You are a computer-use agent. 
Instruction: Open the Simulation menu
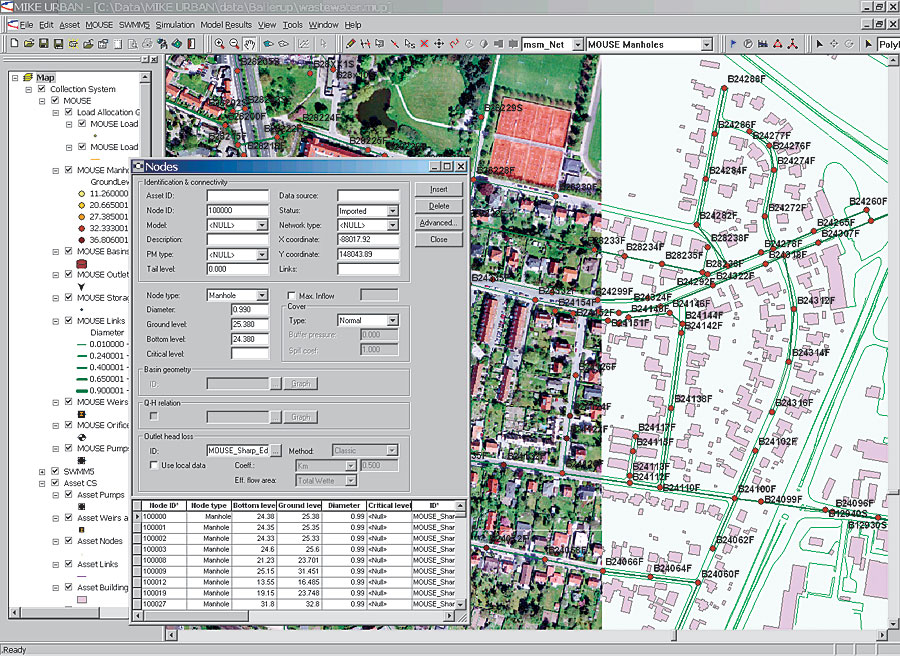tap(175, 25)
